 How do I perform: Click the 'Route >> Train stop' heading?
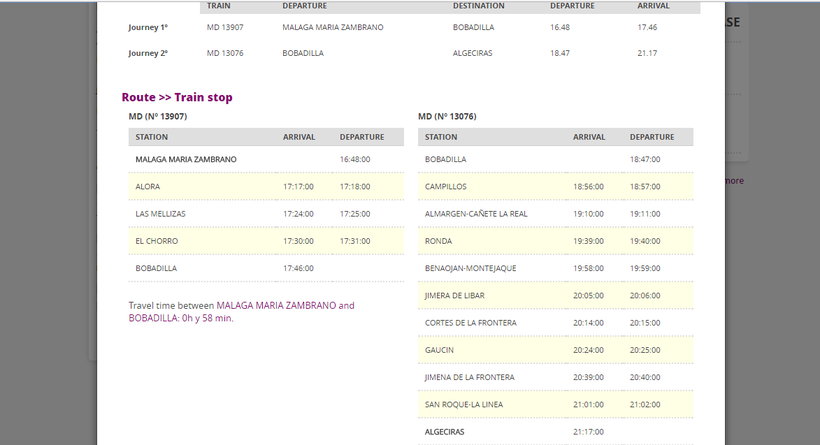(177, 97)
